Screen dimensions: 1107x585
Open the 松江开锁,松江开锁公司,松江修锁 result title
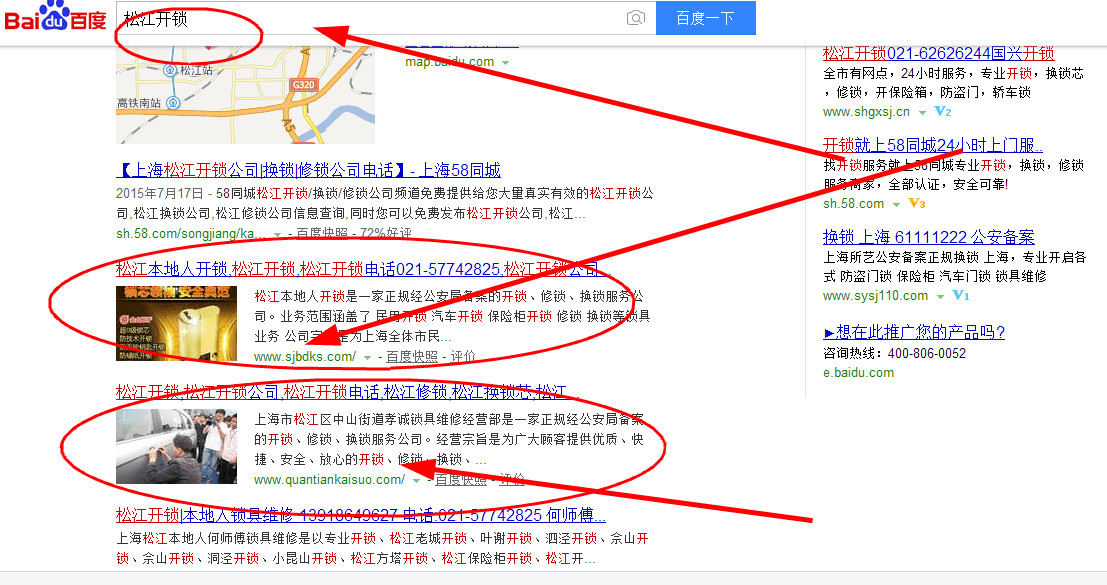346,392
